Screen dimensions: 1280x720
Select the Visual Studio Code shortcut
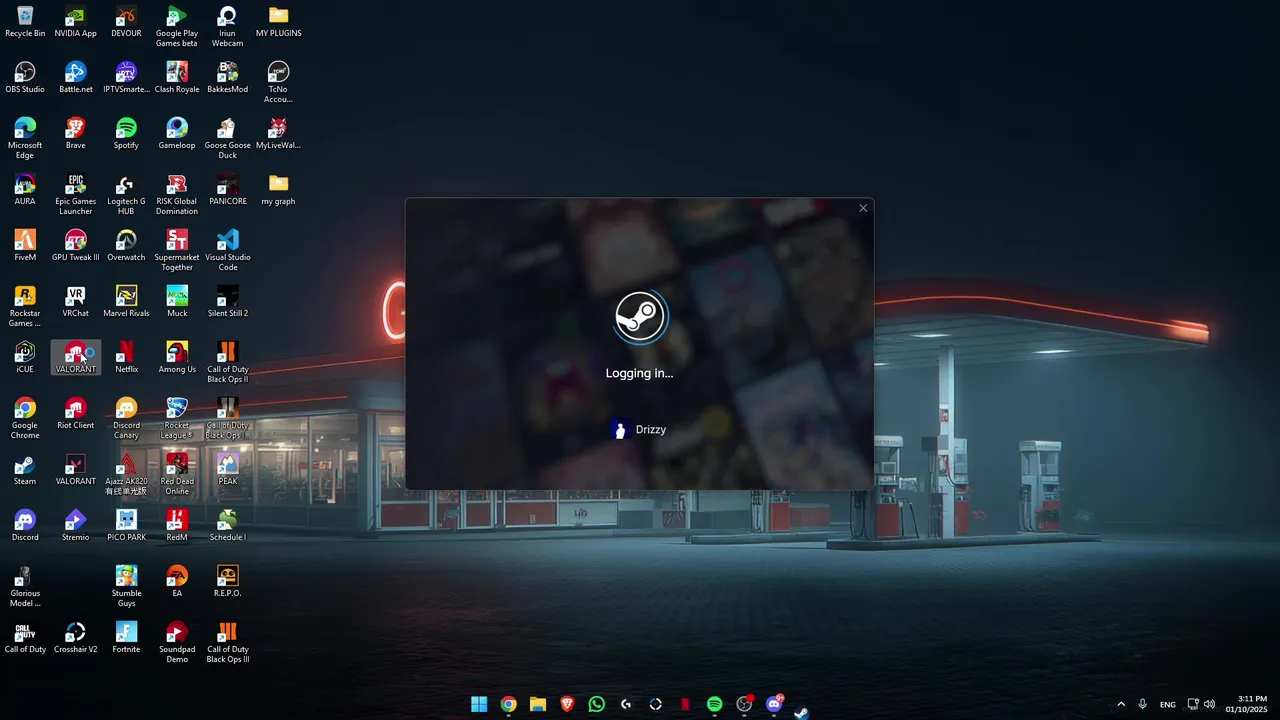pyautogui.click(x=228, y=251)
